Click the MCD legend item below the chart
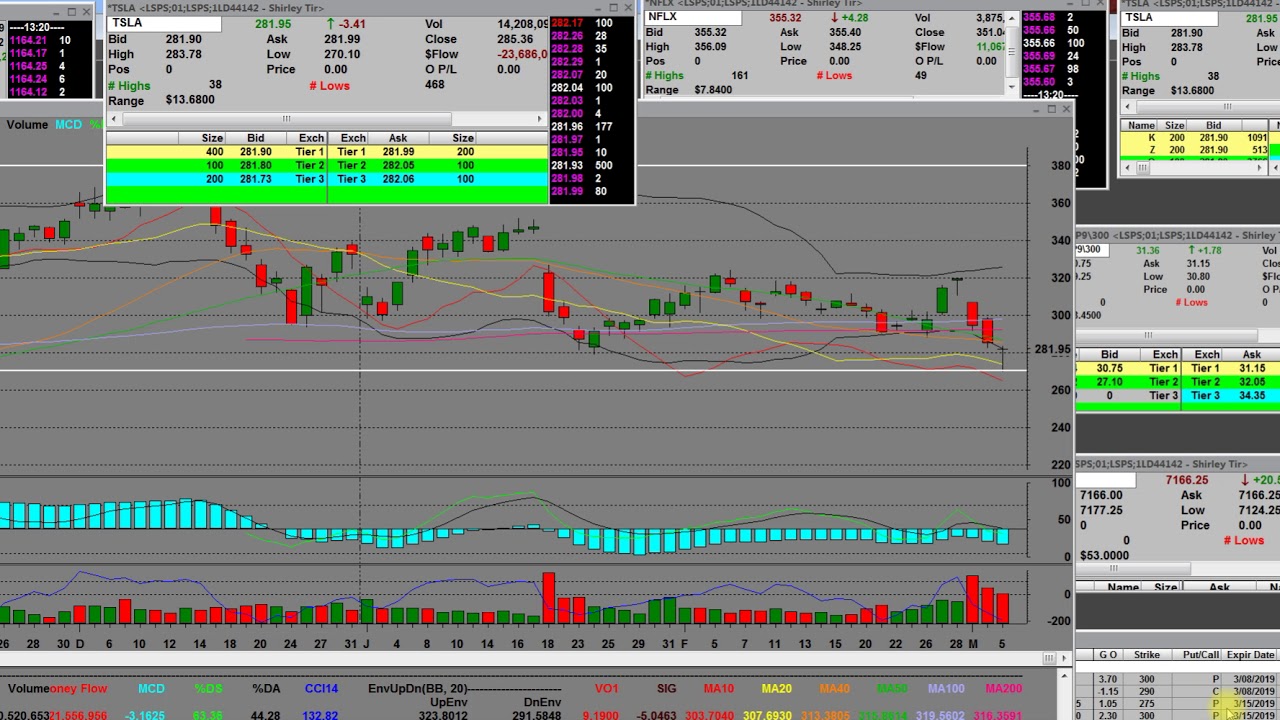The image size is (1280, 720). 151,688
